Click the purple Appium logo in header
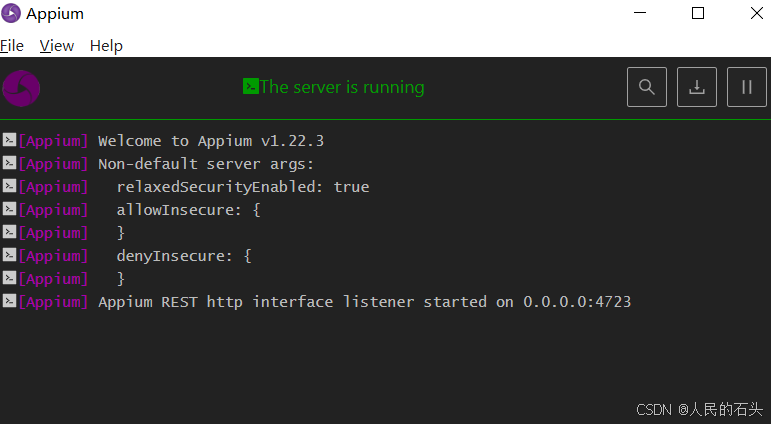The width and height of the screenshot is (771, 424). coord(21,89)
